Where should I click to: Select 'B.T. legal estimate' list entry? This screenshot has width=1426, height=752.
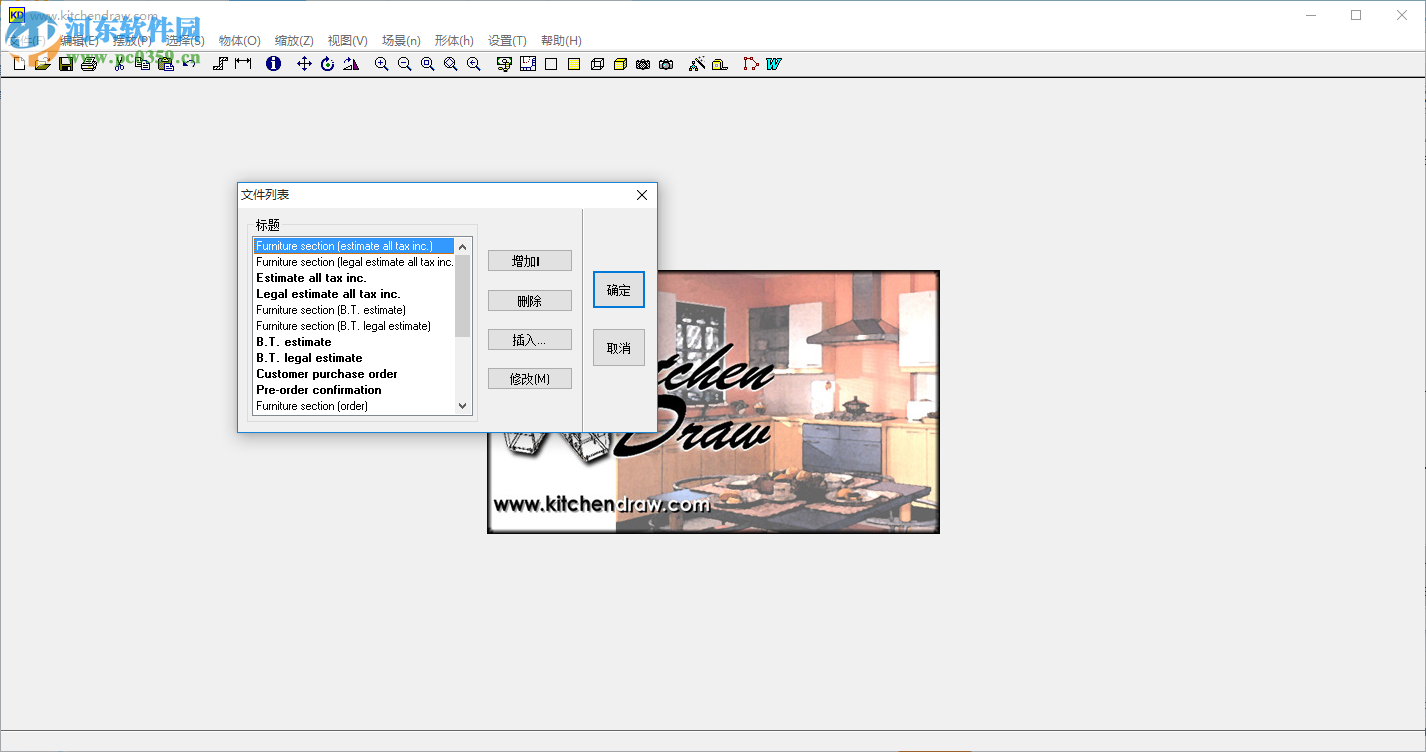click(354, 358)
